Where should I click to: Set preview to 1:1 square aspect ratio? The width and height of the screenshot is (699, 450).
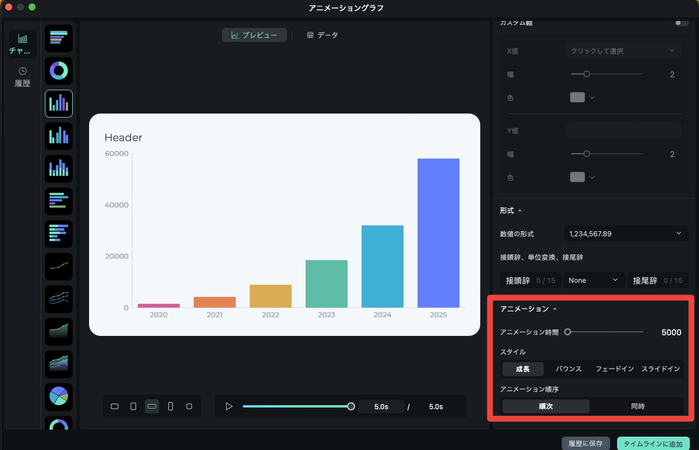click(189, 406)
